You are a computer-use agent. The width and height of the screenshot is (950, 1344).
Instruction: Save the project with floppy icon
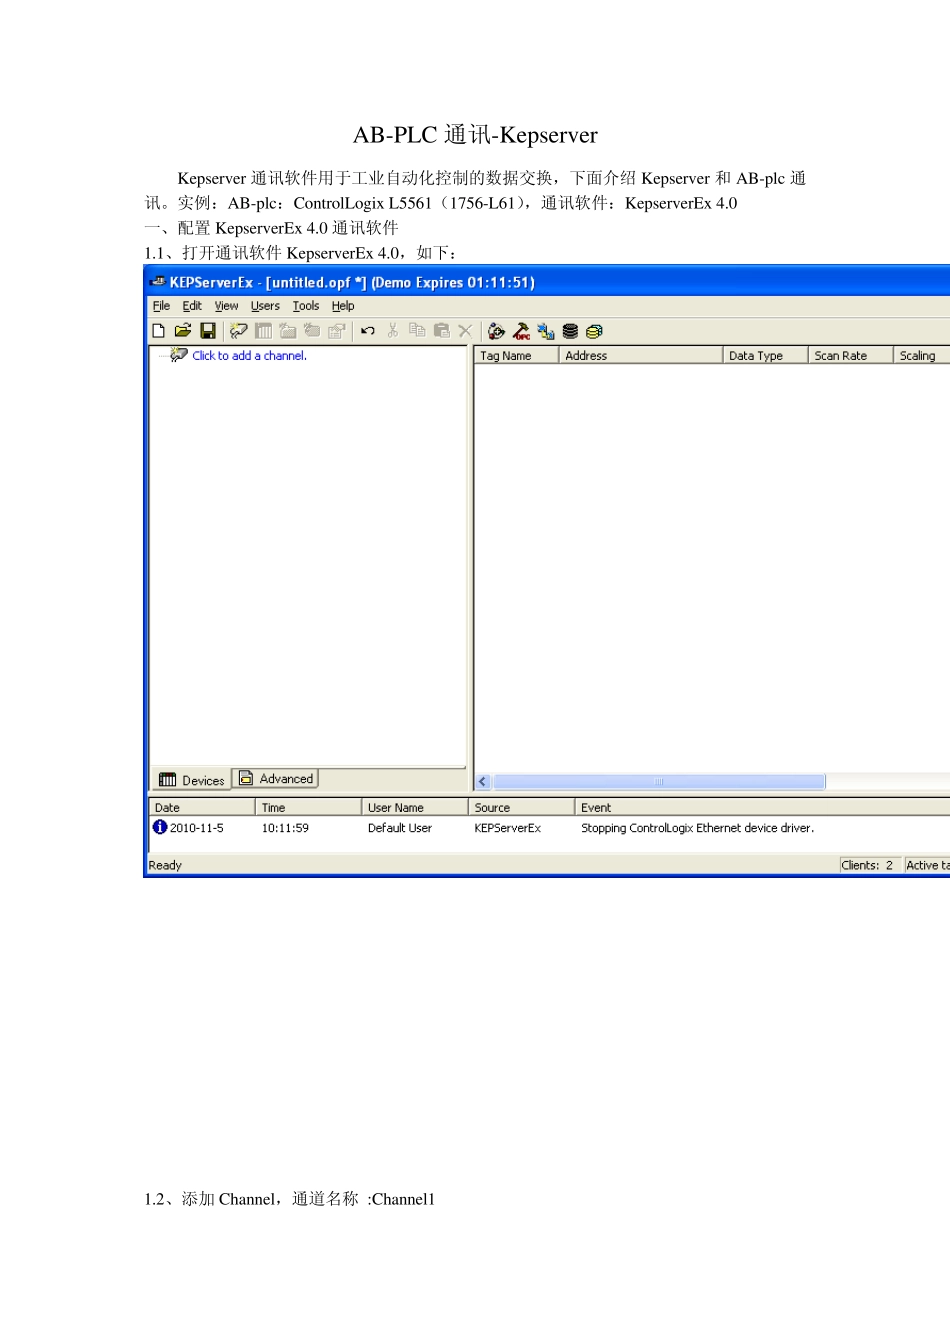tap(208, 331)
